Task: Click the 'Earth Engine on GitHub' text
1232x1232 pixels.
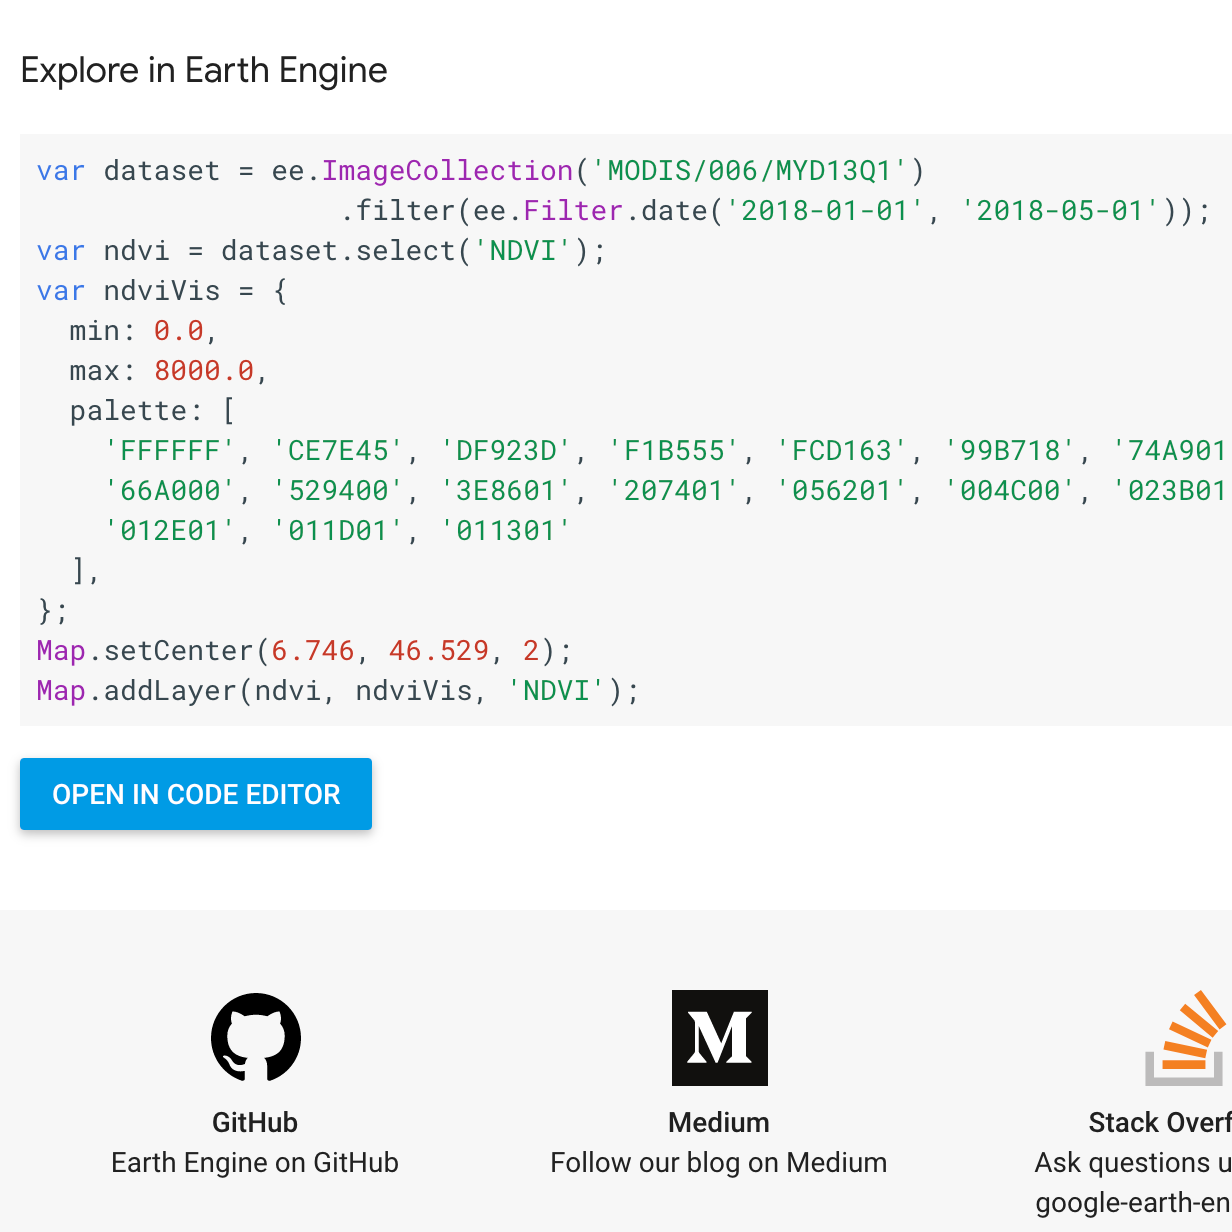Action: (255, 1162)
